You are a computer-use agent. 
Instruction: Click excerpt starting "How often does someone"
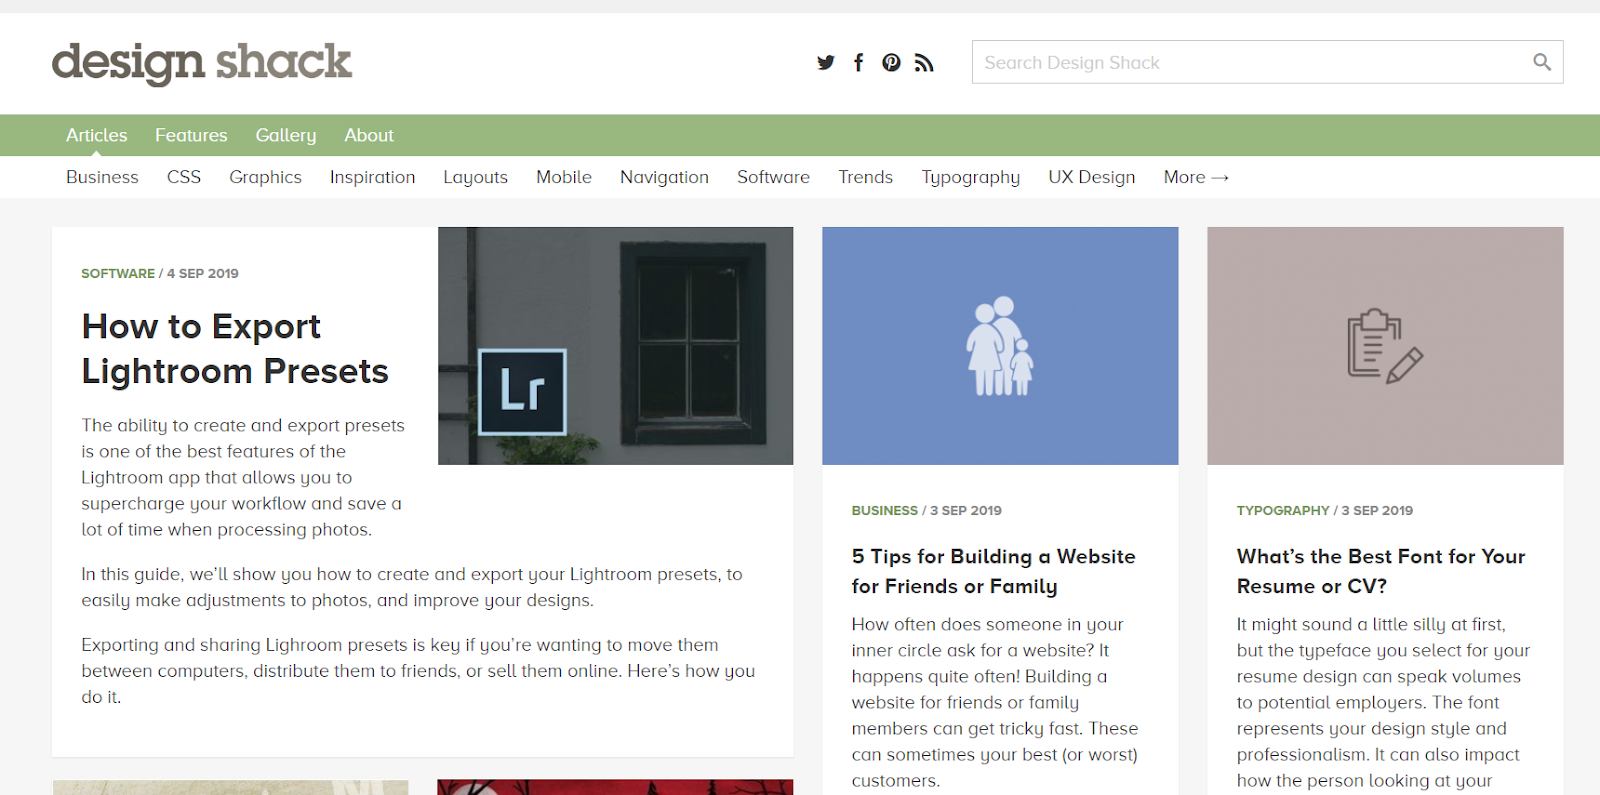tap(995, 702)
